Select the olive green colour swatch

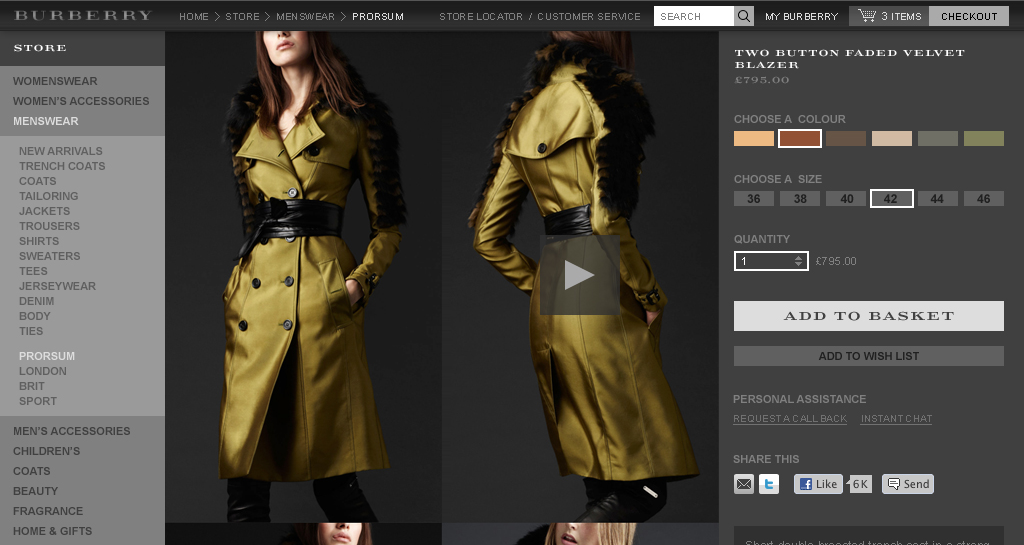pos(984,139)
